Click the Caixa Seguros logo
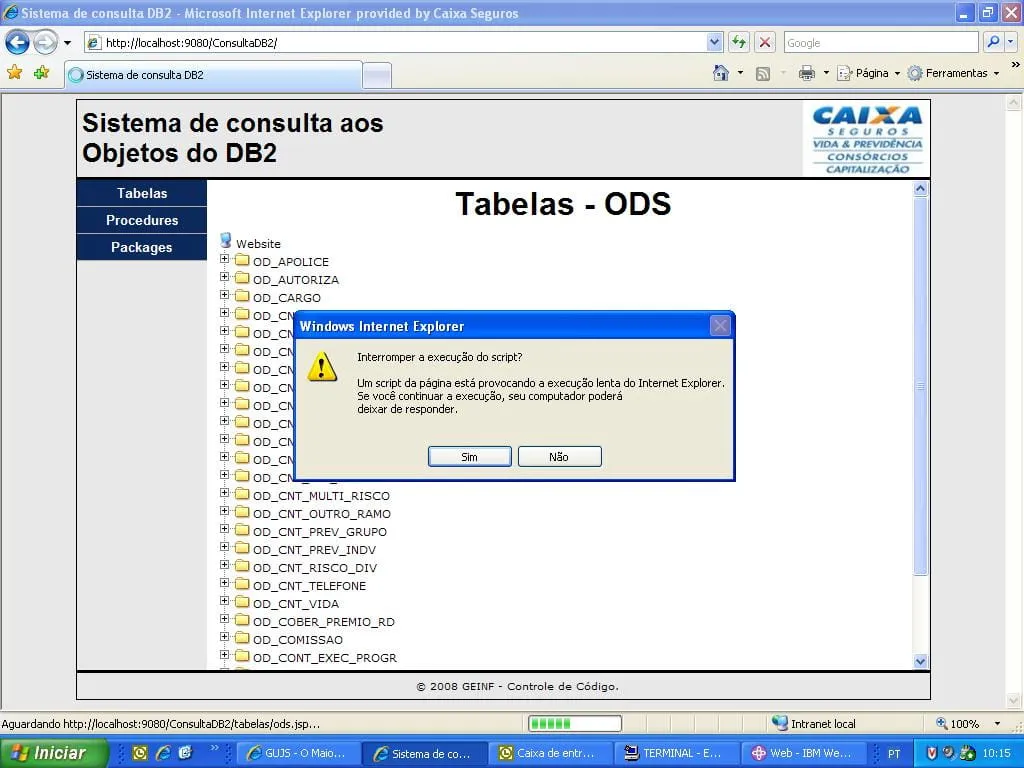This screenshot has width=1024, height=768. pos(867,139)
